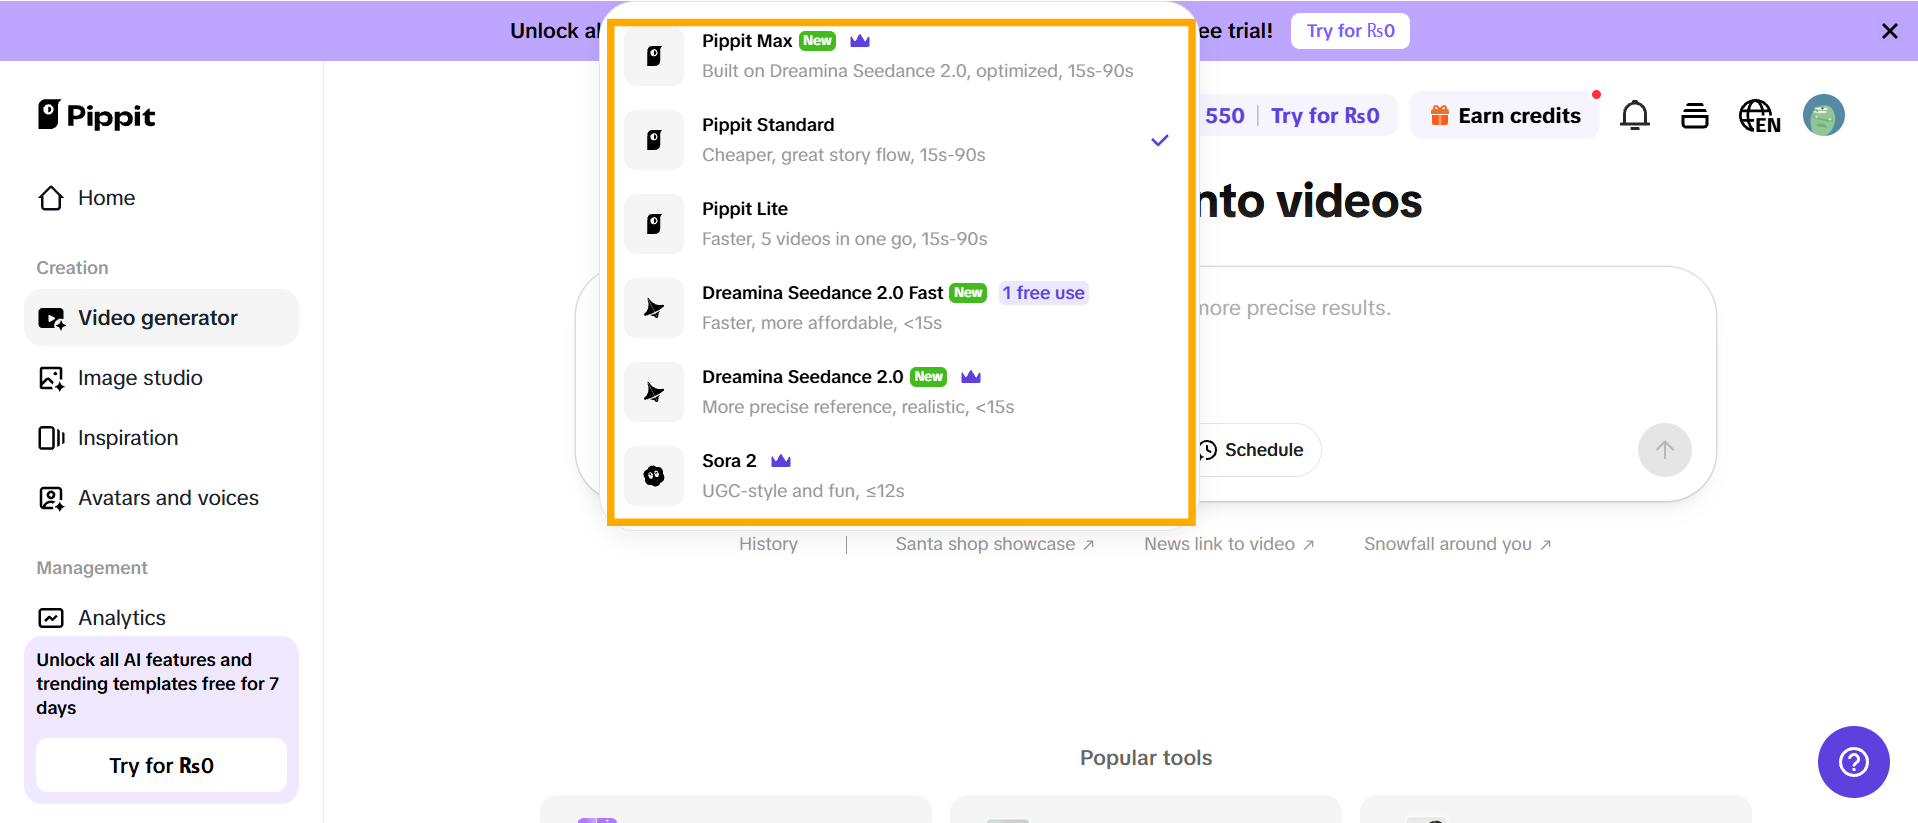Click the Pippit logo
This screenshot has width=1918, height=823.
coord(96,116)
